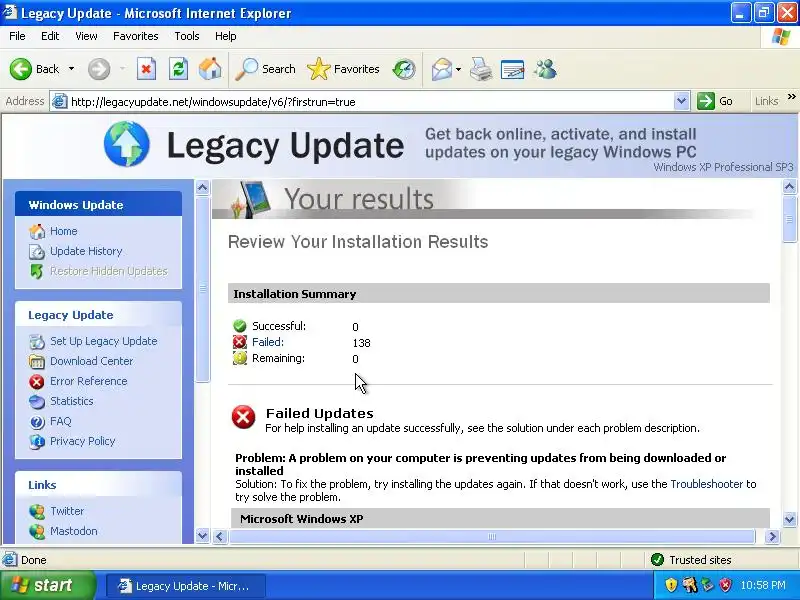The image size is (800, 600).
Task: Click the Legacy Update globe logo
Action: [x=127, y=144]
